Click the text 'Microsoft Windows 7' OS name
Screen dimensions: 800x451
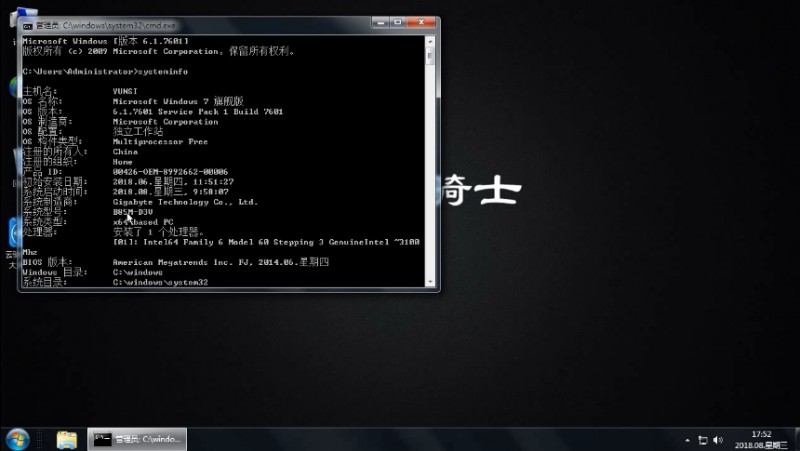coord(160,102)
